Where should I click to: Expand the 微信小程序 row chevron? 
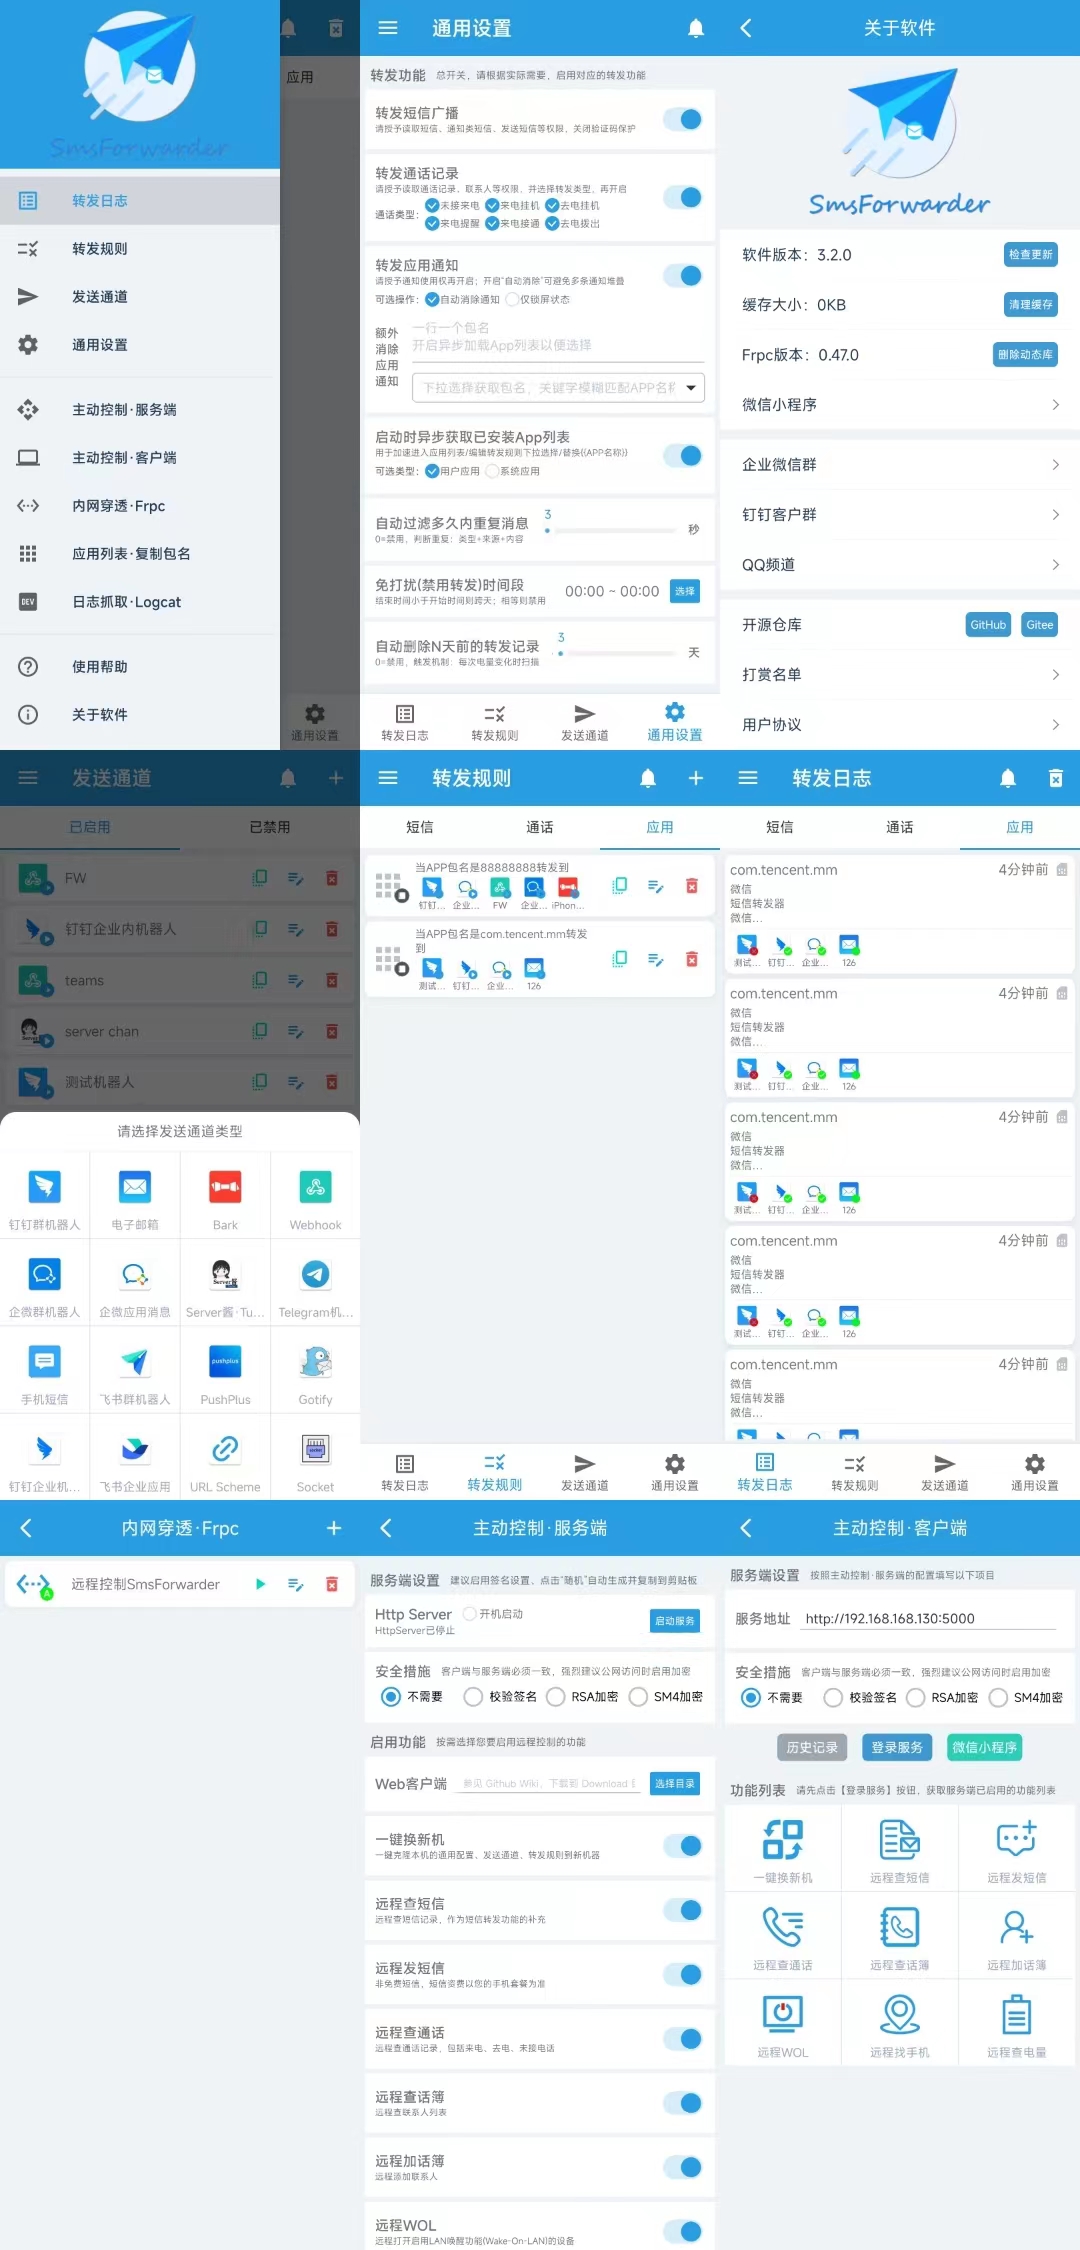1055,404
